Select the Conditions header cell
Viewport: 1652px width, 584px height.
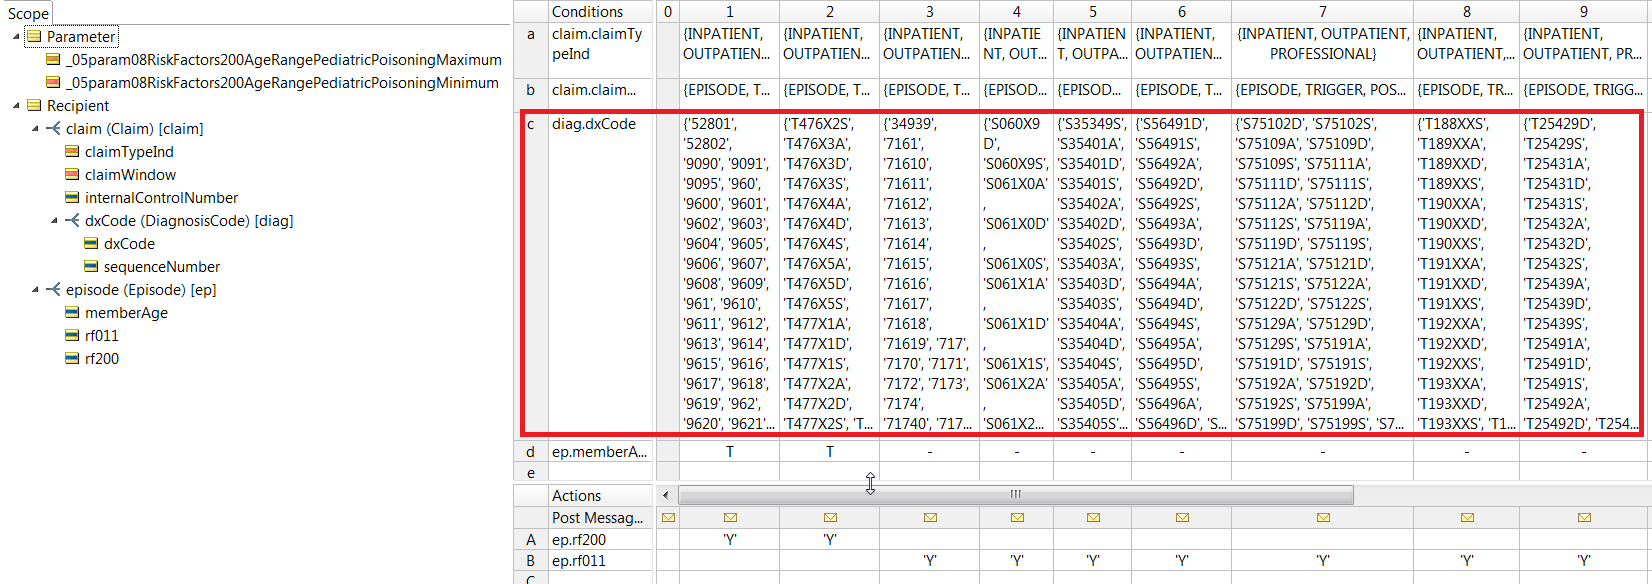point(602,12)
